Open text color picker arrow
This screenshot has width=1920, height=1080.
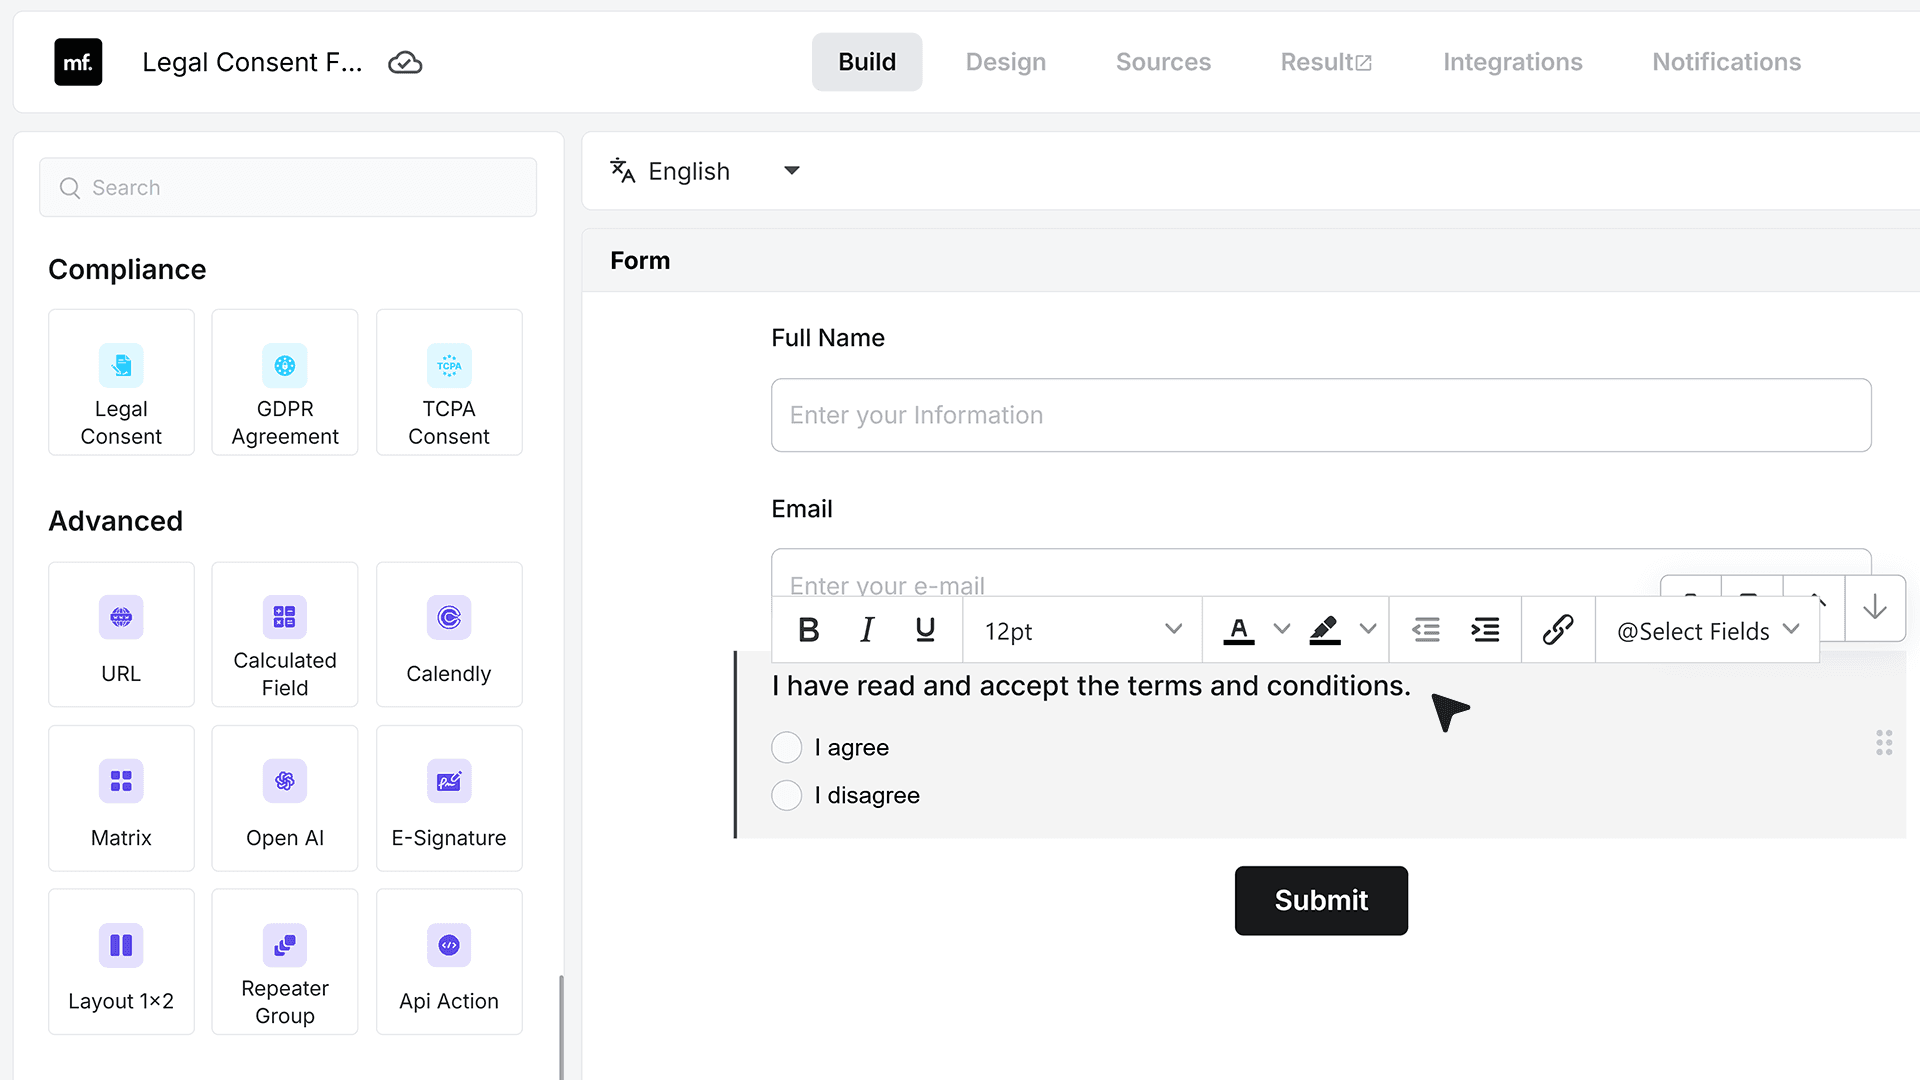pyautogui.click(x=1281, y=629)
